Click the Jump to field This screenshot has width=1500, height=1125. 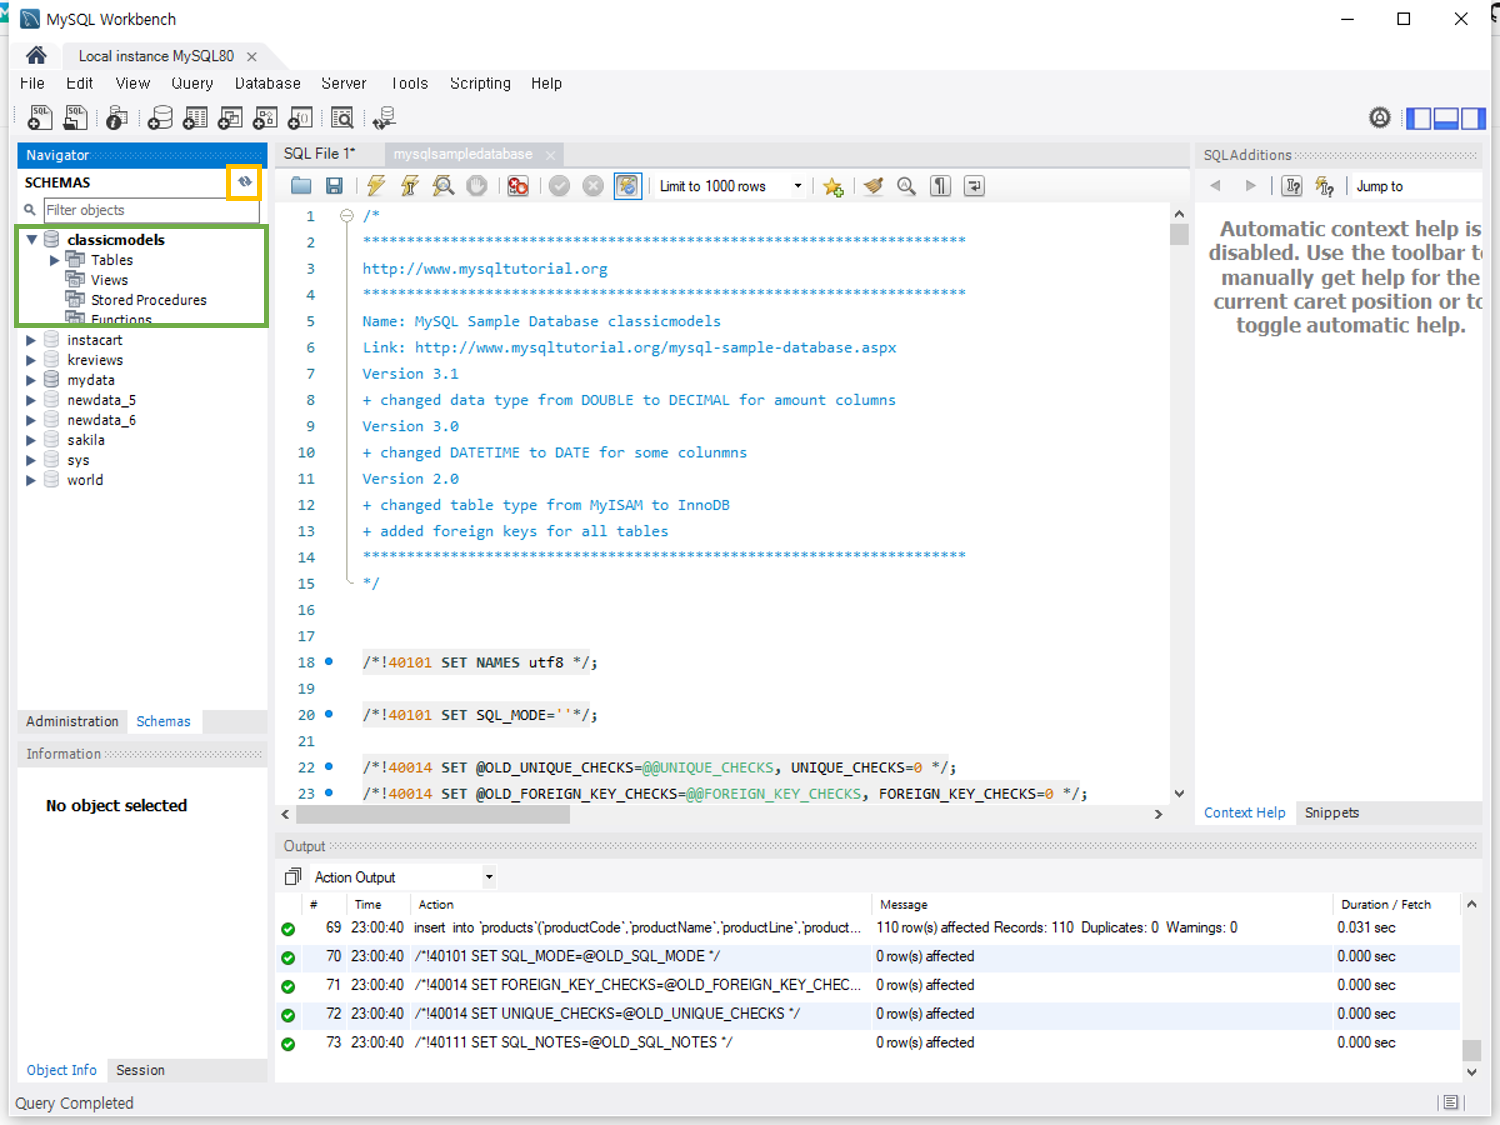(x=1415, y=186)
